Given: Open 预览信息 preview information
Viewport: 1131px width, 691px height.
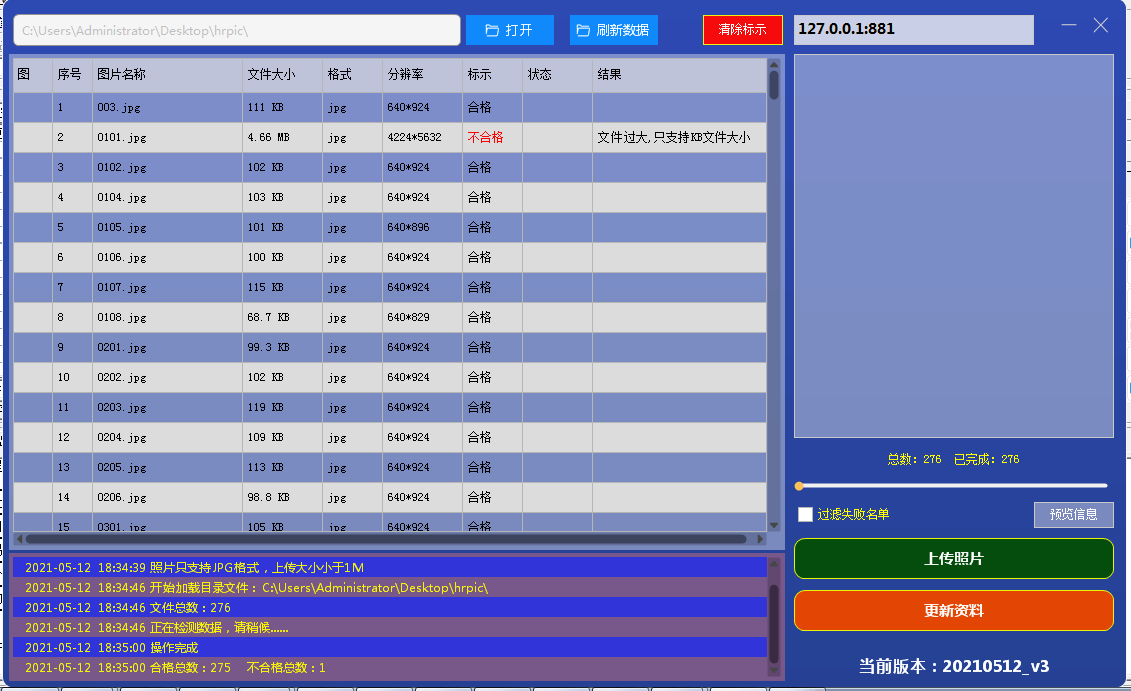Looking at the screenshot, I should (1073, 514).
